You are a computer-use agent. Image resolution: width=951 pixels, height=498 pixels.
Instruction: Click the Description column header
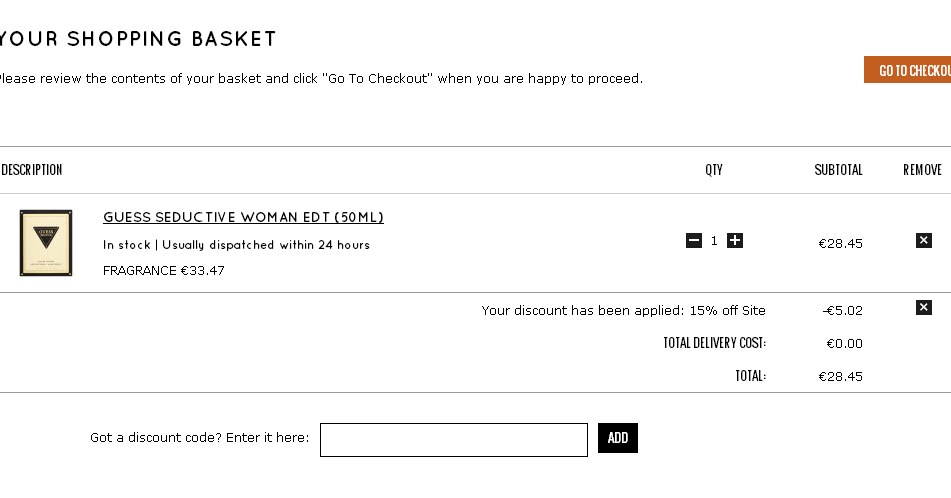point(32,170)
